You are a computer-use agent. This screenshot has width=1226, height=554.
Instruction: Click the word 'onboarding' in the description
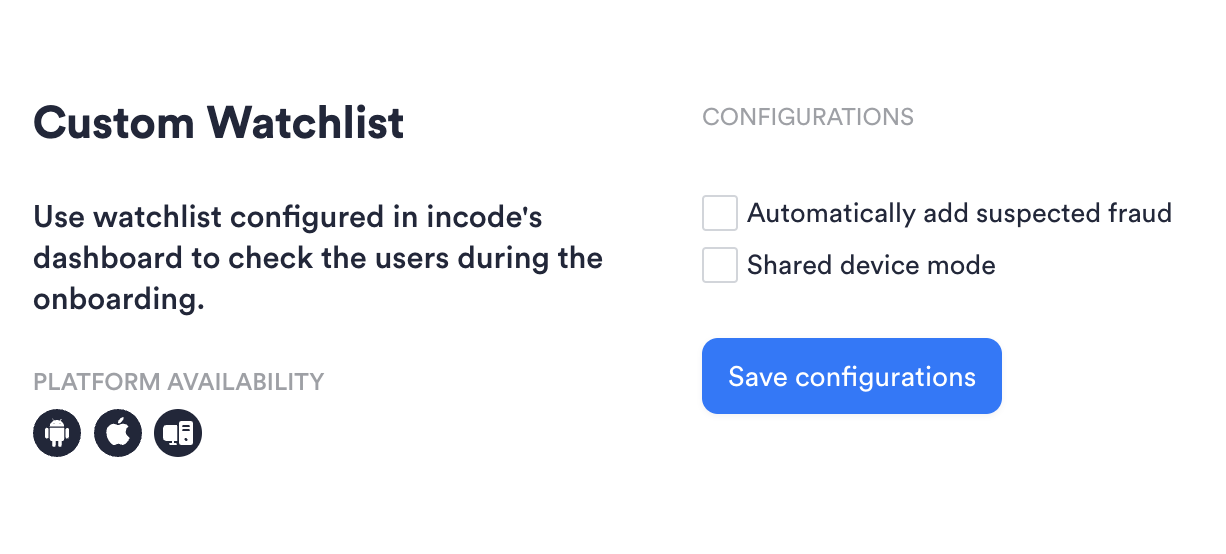118,300
